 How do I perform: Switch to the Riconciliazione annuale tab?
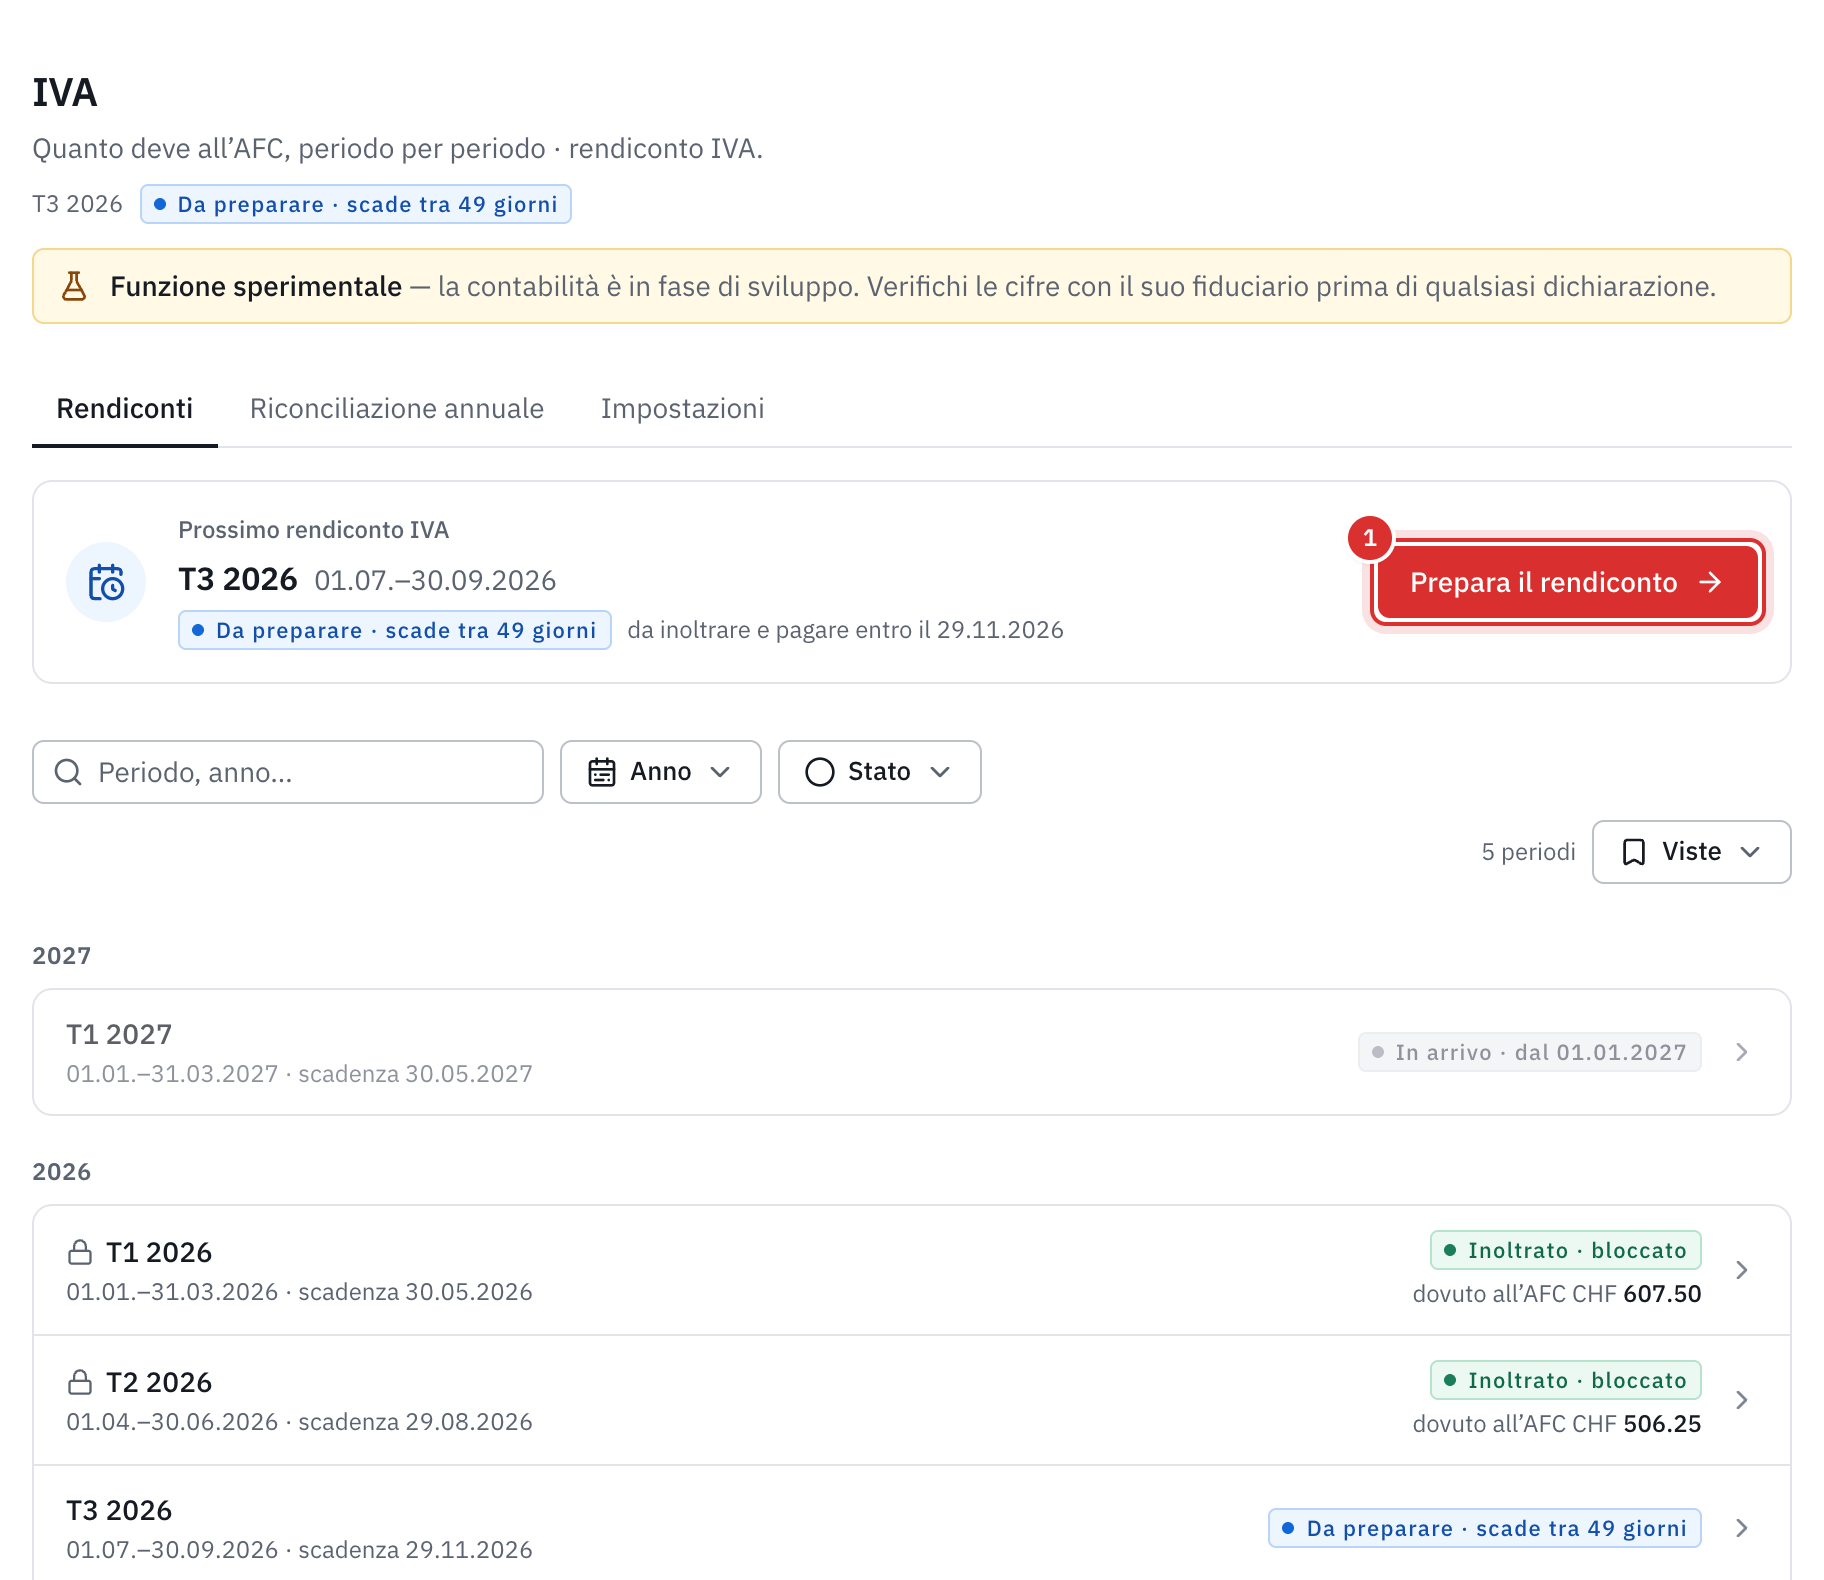tap(397, 409)
